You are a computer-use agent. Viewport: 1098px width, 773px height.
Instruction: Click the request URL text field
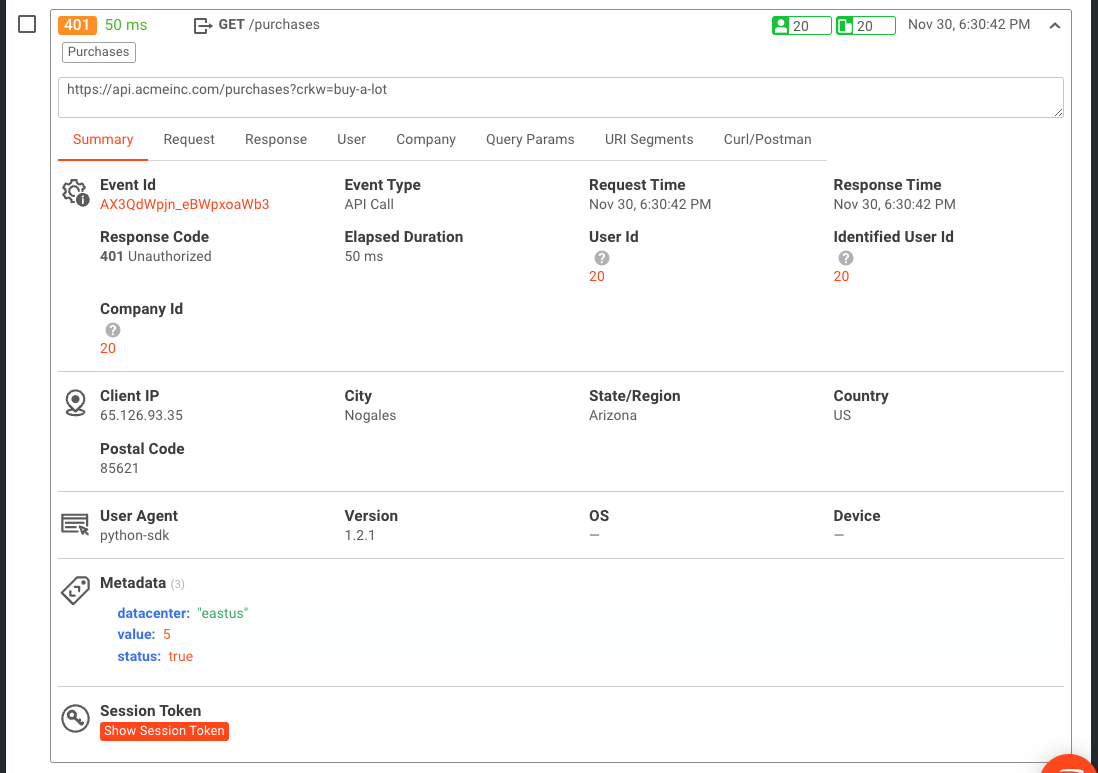[x=560, y=98]
